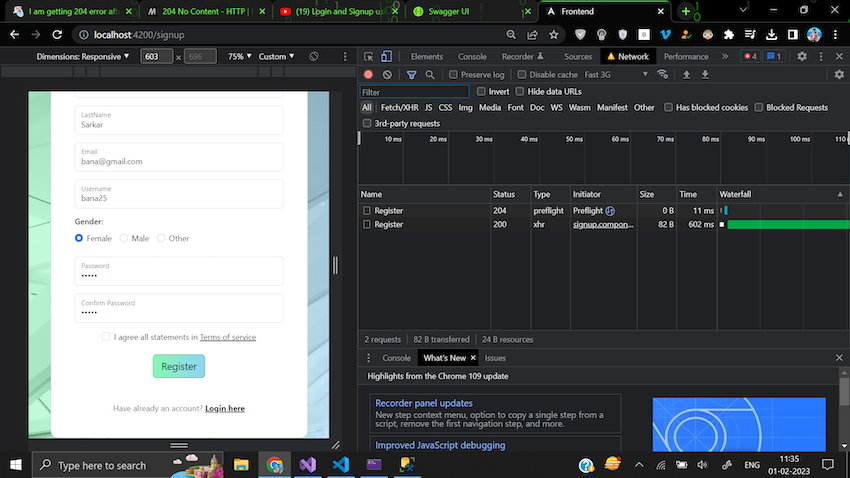Open the Dimensions Responsive dropdown
Screen dimensions: 850x478
click(x=84, y=57)
